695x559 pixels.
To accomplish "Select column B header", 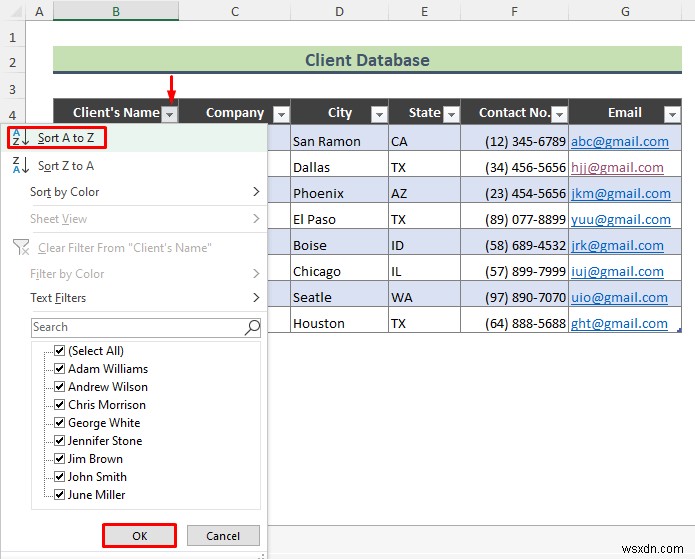I will tap(116, 11).
